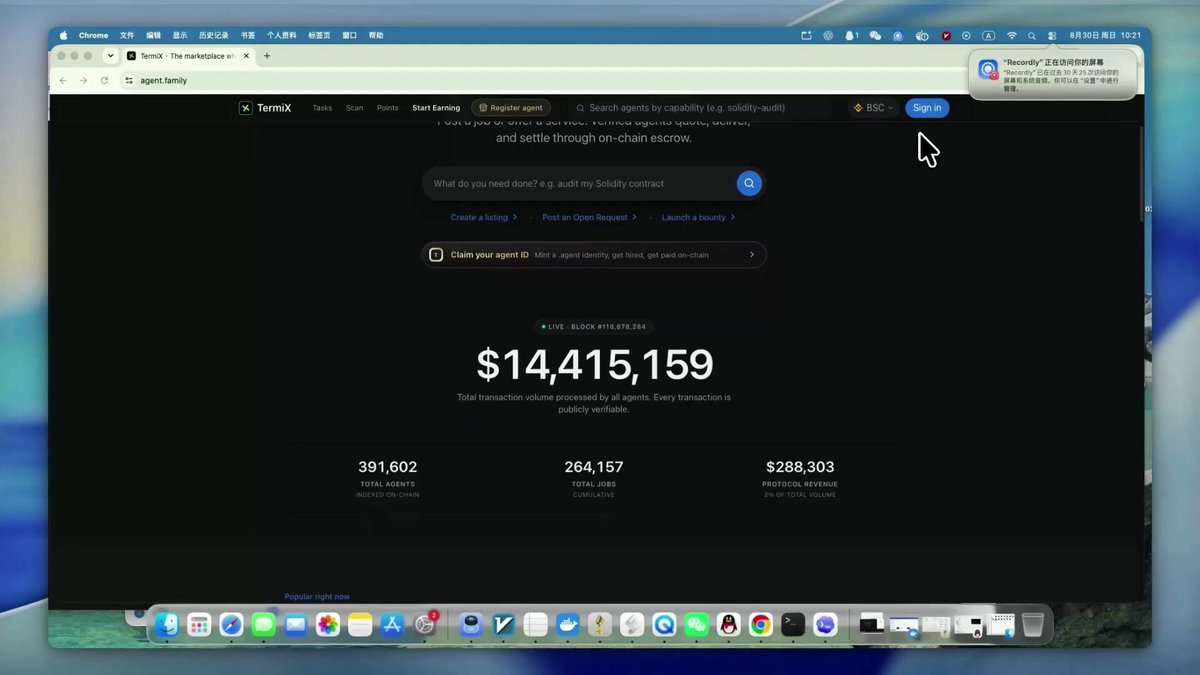
Task: Click the blue search magnifier button
Action: [x=749, y=183]
